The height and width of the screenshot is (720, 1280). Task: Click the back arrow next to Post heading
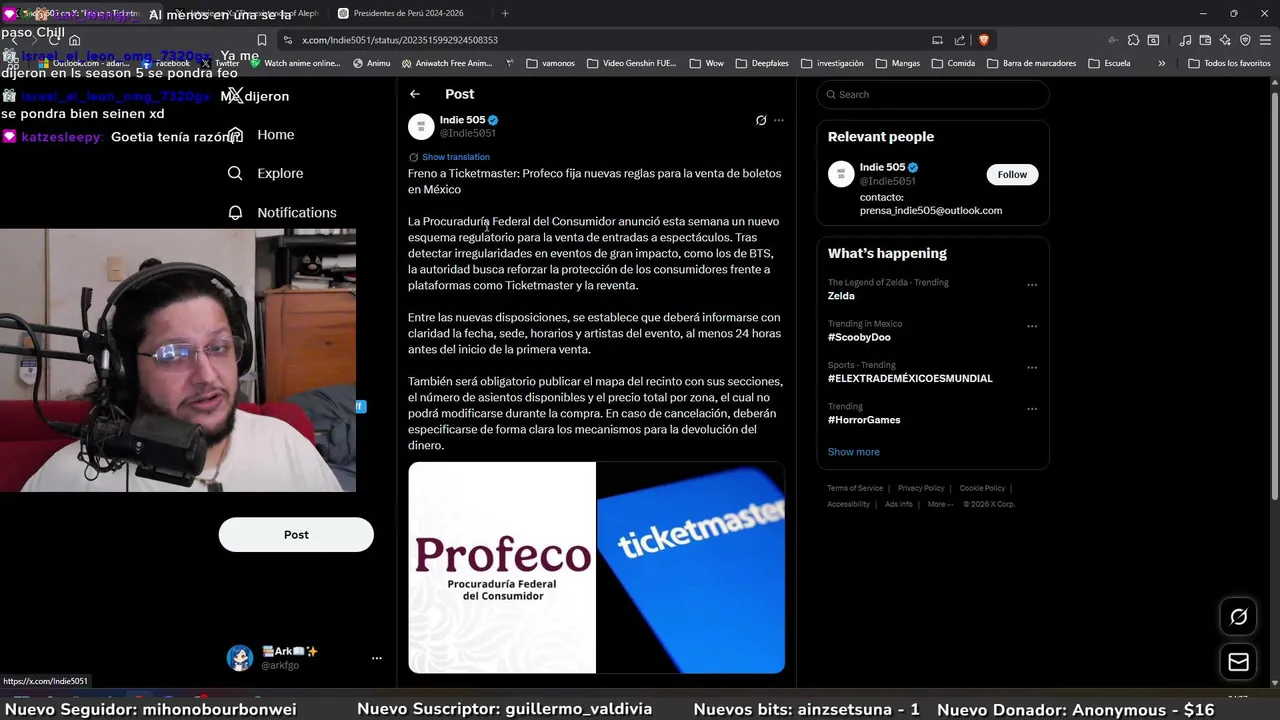pos(415,94)
